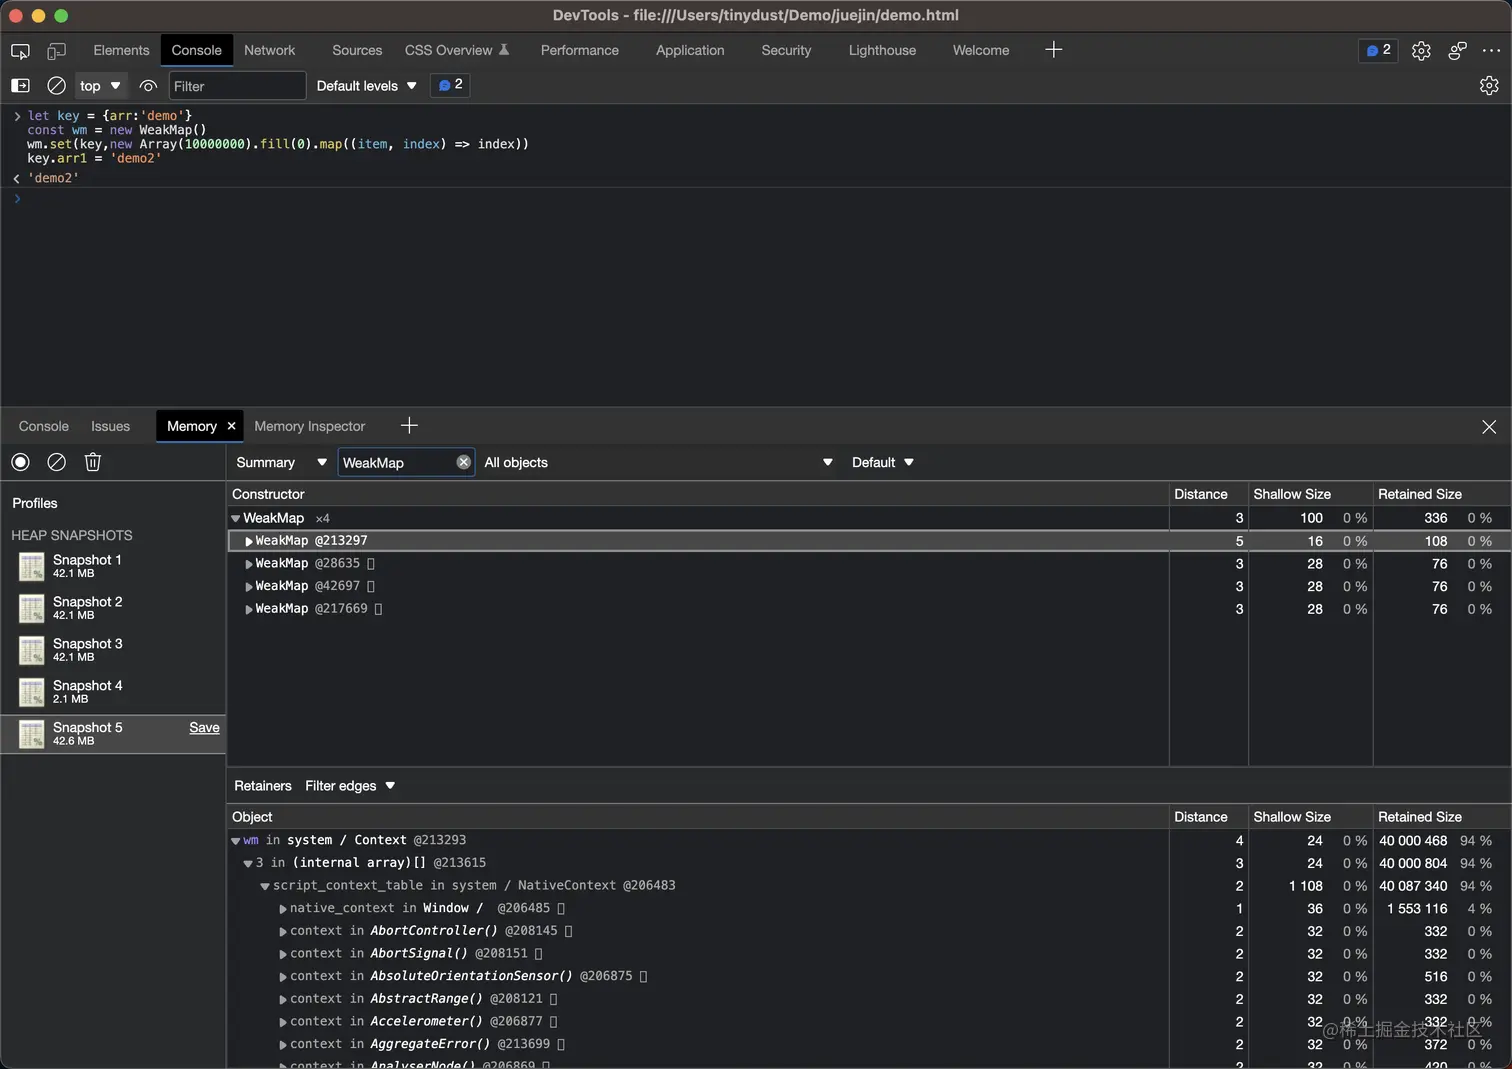1512x1069 pixels.
Task: Focus the console Filter input field
Action: pos(237,86)
